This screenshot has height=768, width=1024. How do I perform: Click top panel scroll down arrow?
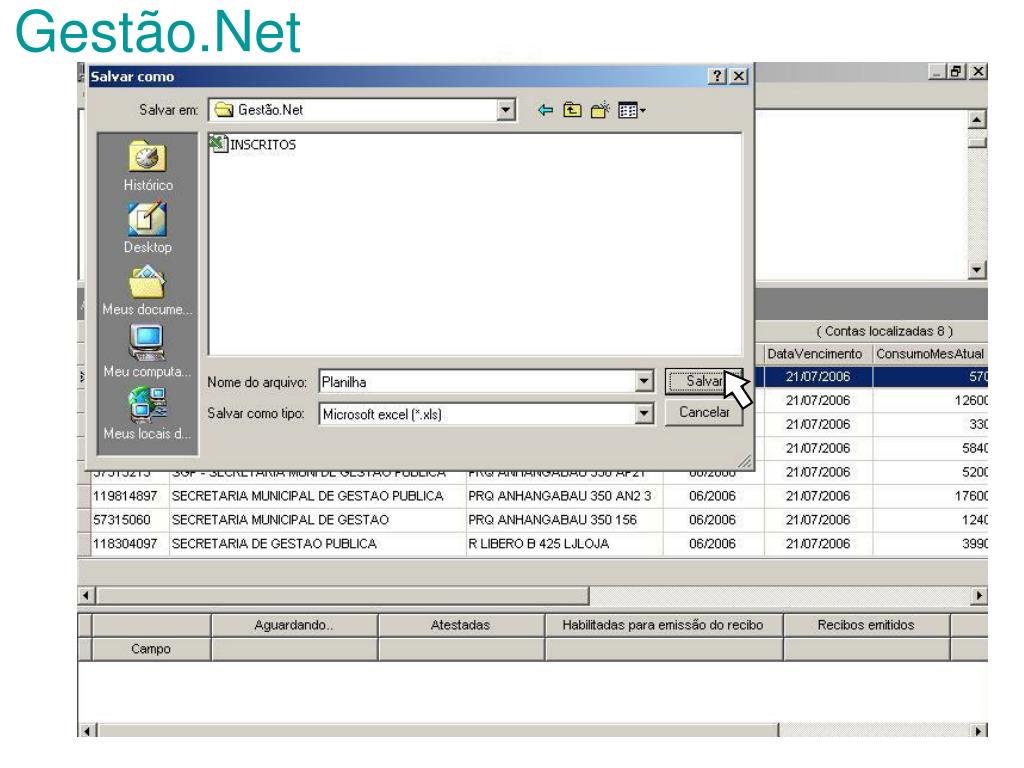click(x=976, y=269)
